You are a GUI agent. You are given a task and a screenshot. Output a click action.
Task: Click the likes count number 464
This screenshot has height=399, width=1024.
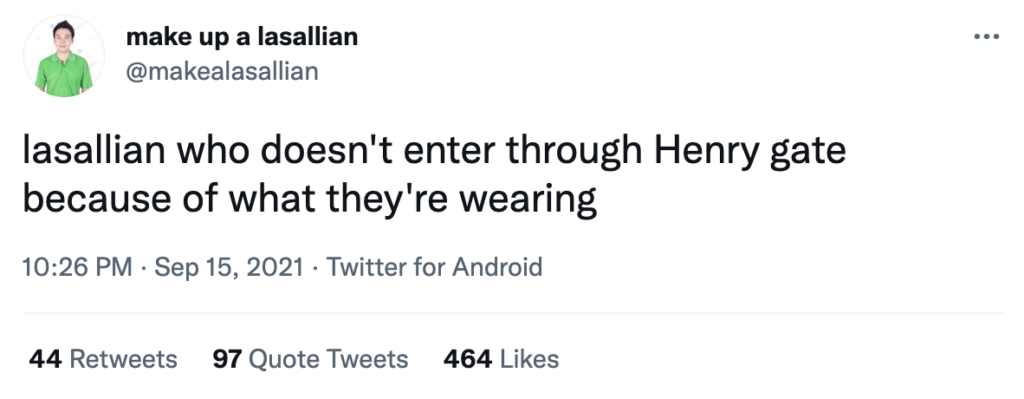468,359
